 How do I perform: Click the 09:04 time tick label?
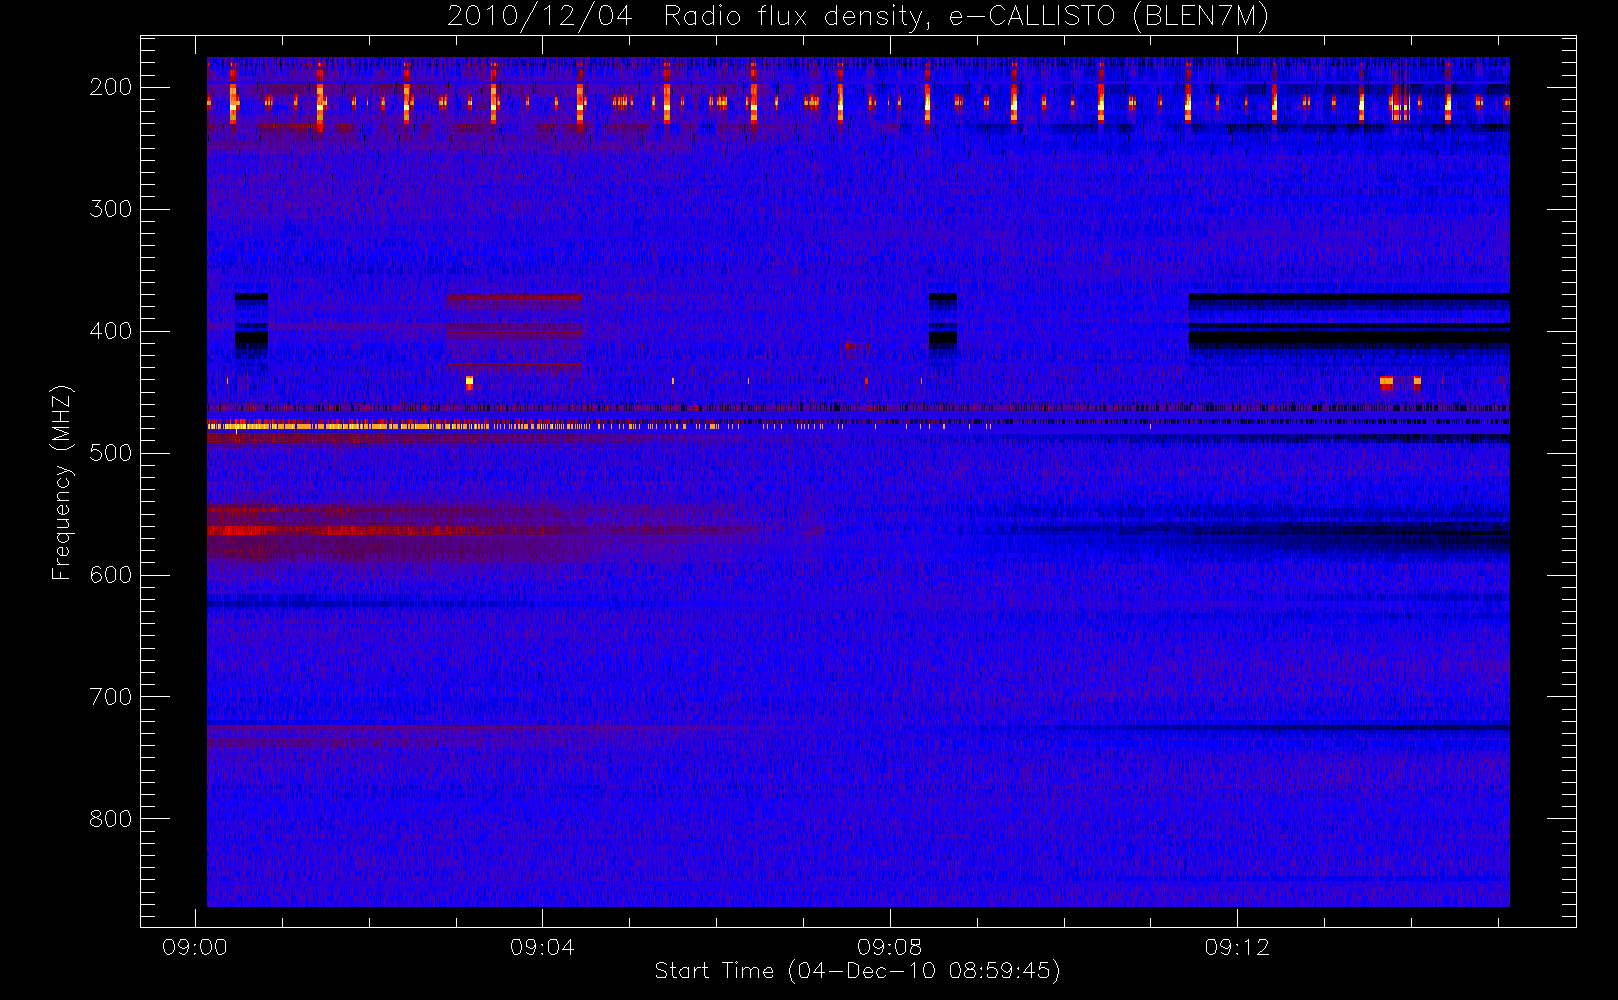pyautogui.click(x=542, y=947)
